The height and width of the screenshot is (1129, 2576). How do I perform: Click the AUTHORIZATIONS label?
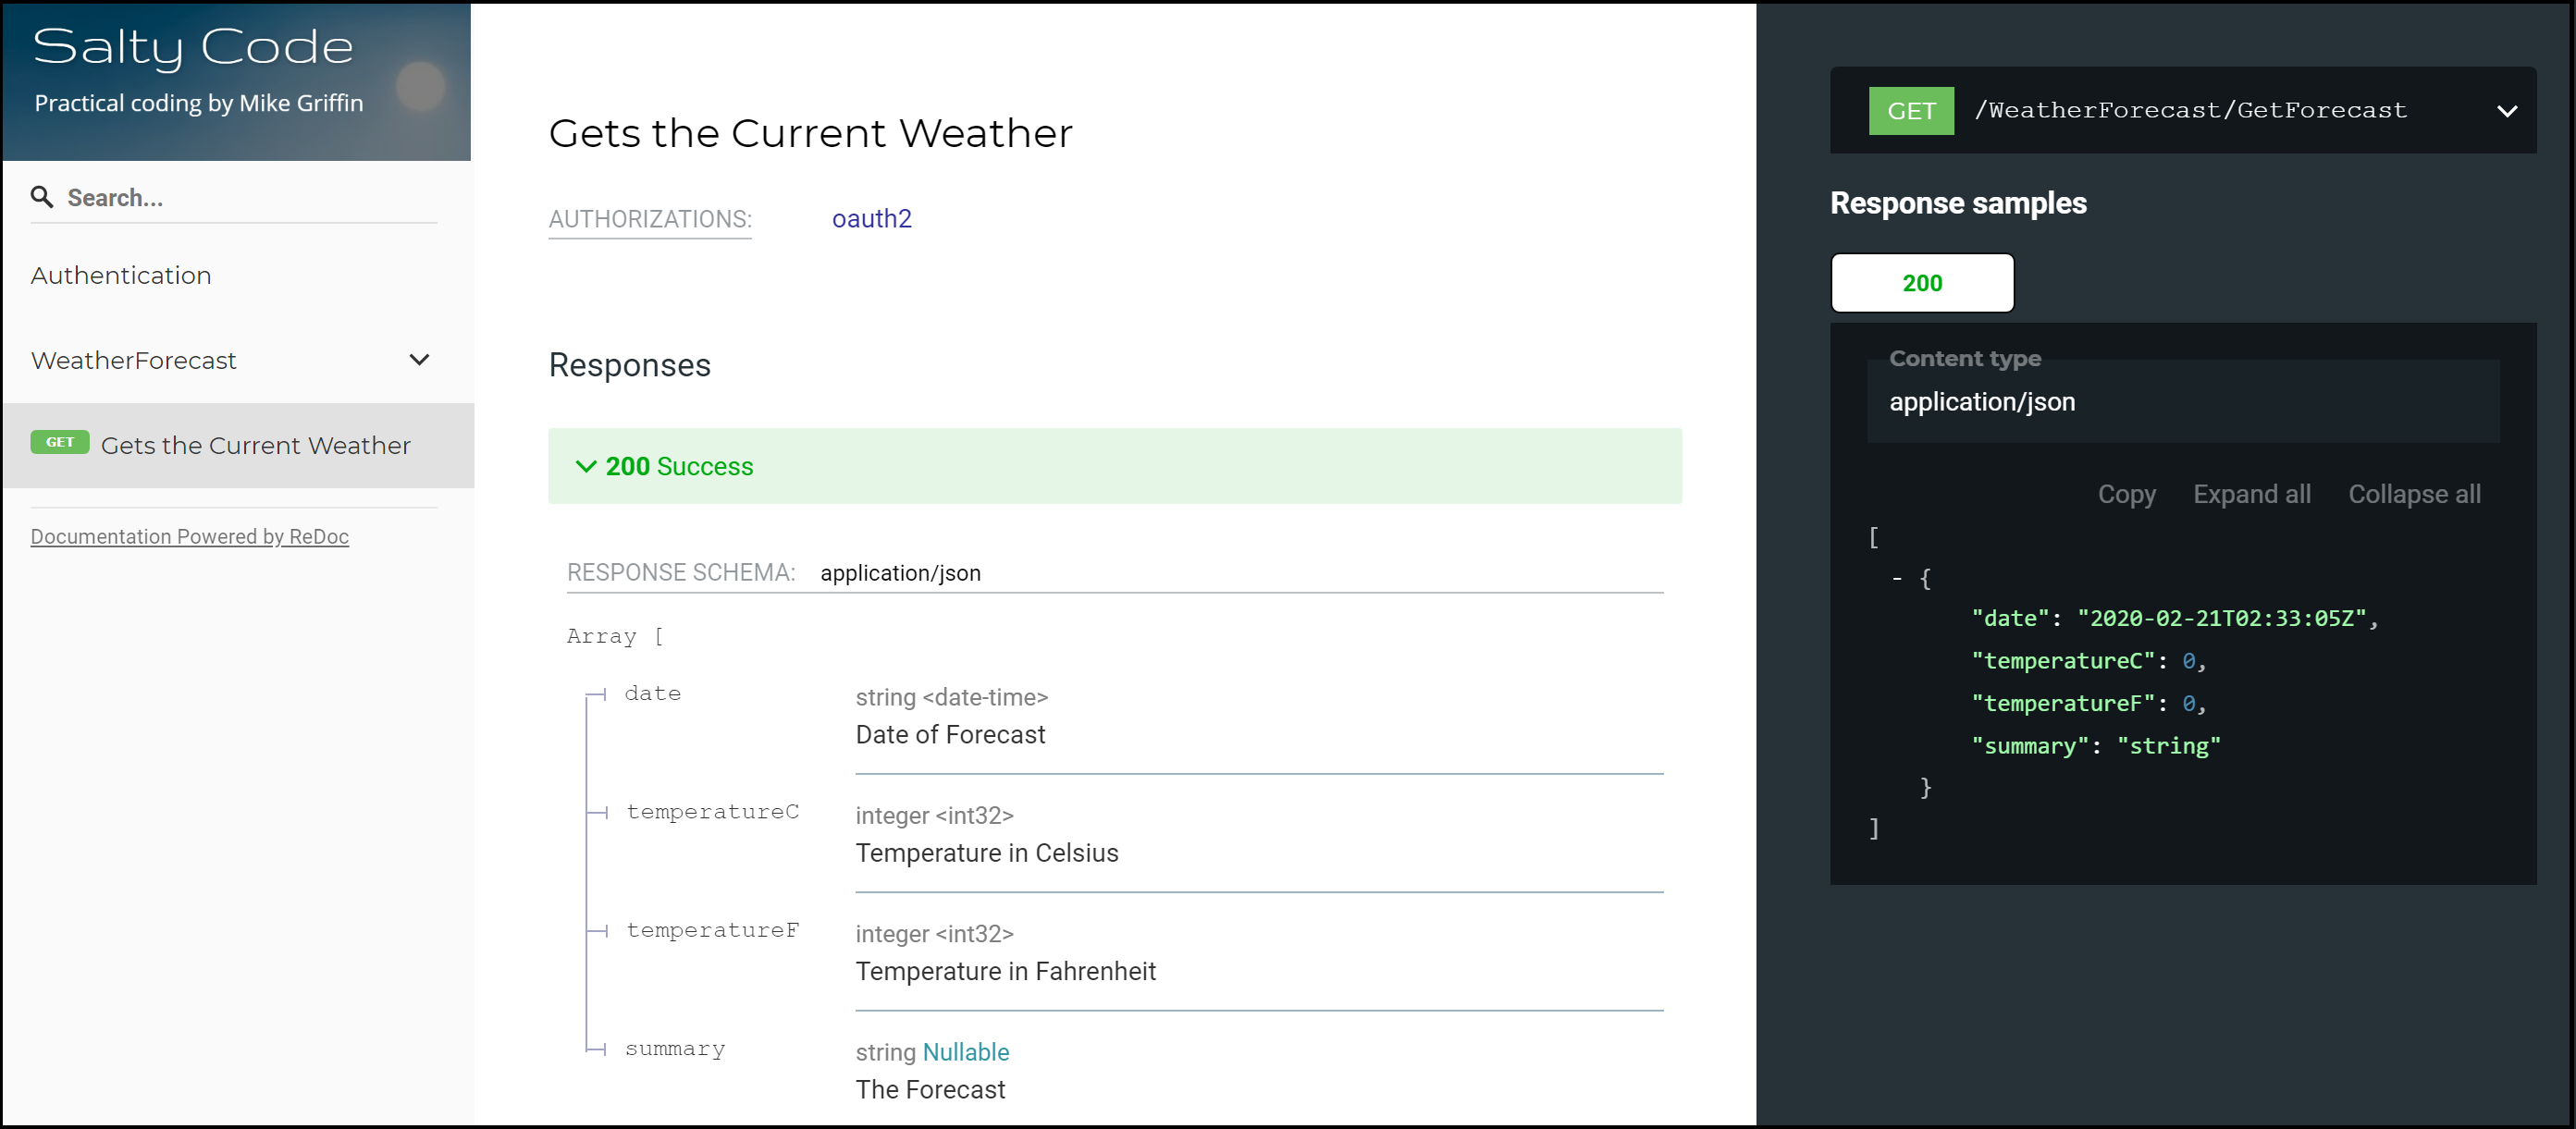pos(649,219)
